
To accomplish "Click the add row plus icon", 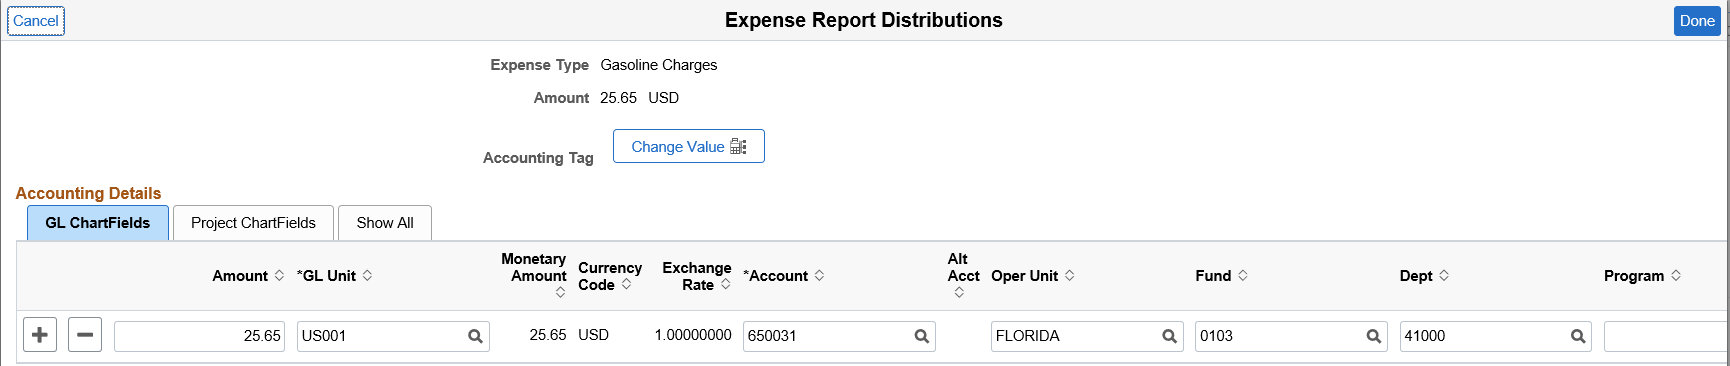I will pyautogui.click(x=40, y=335).
